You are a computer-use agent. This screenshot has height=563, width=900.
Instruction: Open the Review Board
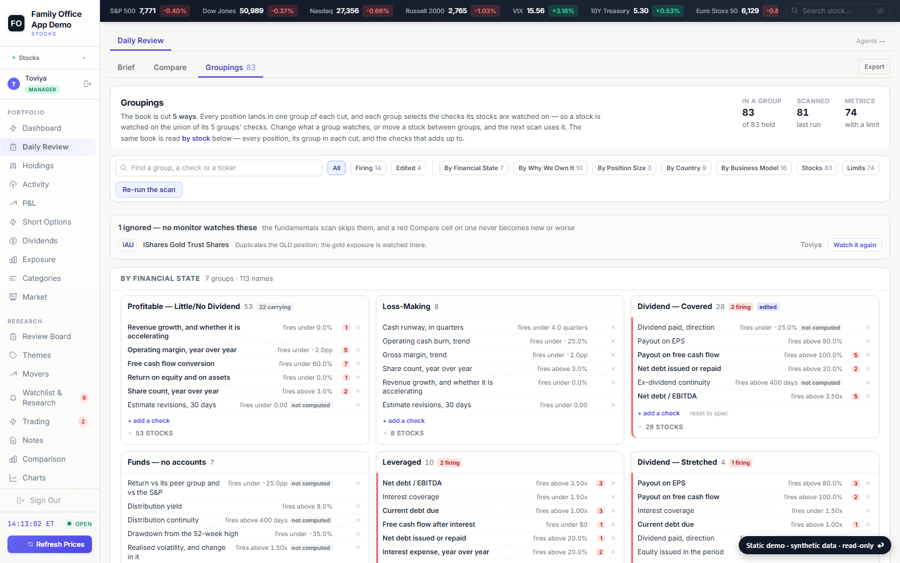48,336
